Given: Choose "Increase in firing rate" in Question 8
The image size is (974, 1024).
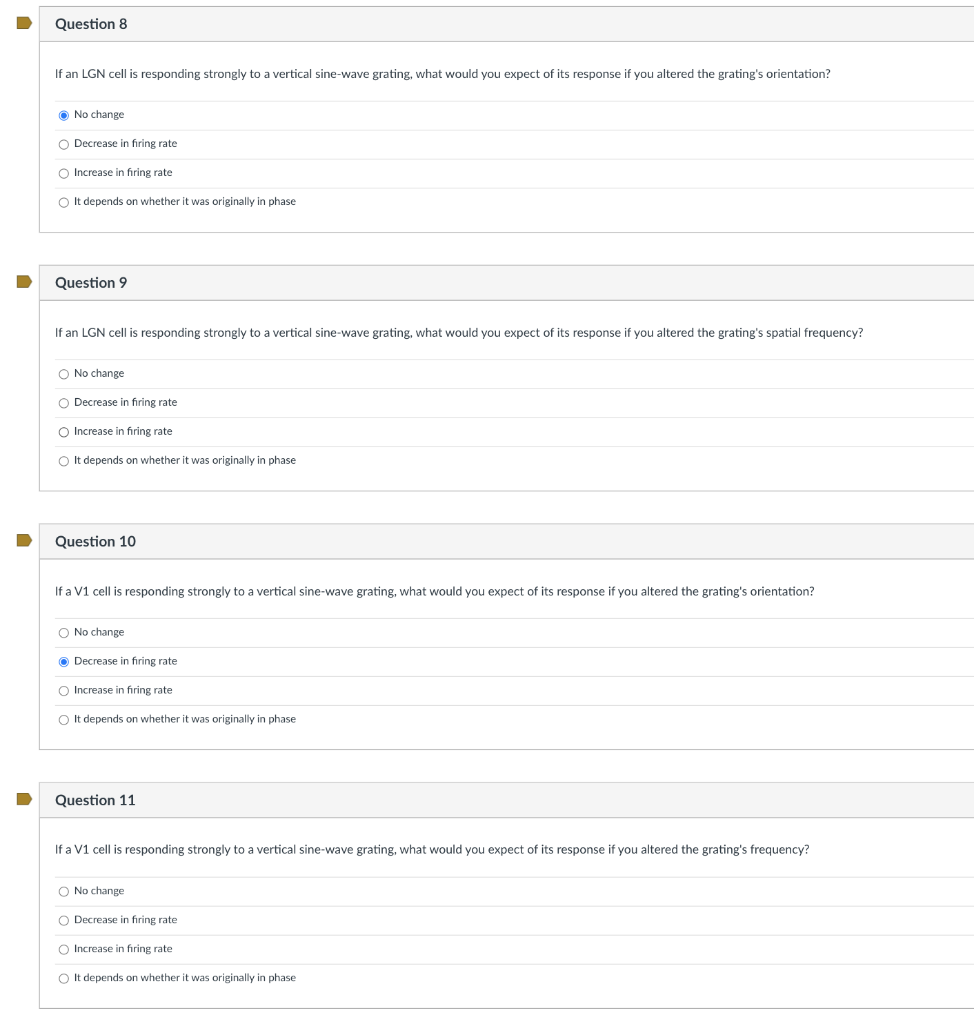Looking at the screenshot, I should click(x=64, y=173).
